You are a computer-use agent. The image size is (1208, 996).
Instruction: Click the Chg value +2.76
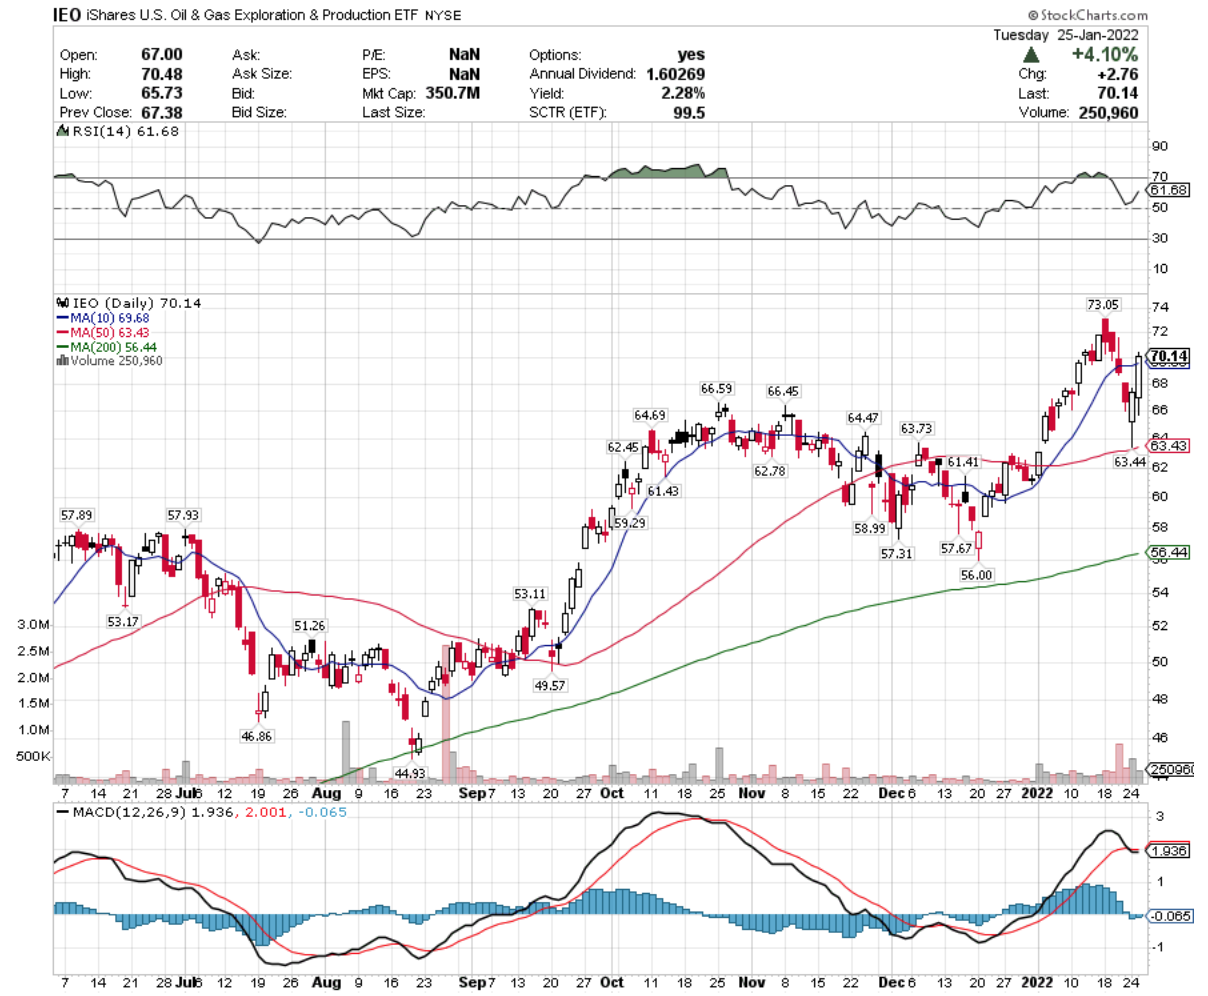(x=1118, y=74)
